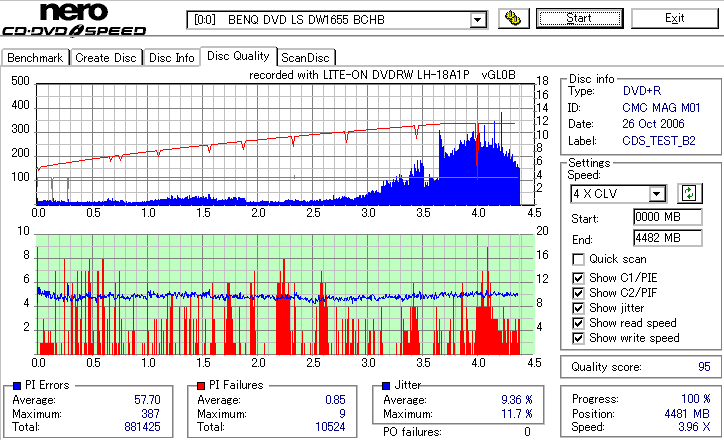Image resolution: width=724 pixels, height=441 pixels.
Task: Click the disc ID CMC MAG M01
Action: [661, 108]
